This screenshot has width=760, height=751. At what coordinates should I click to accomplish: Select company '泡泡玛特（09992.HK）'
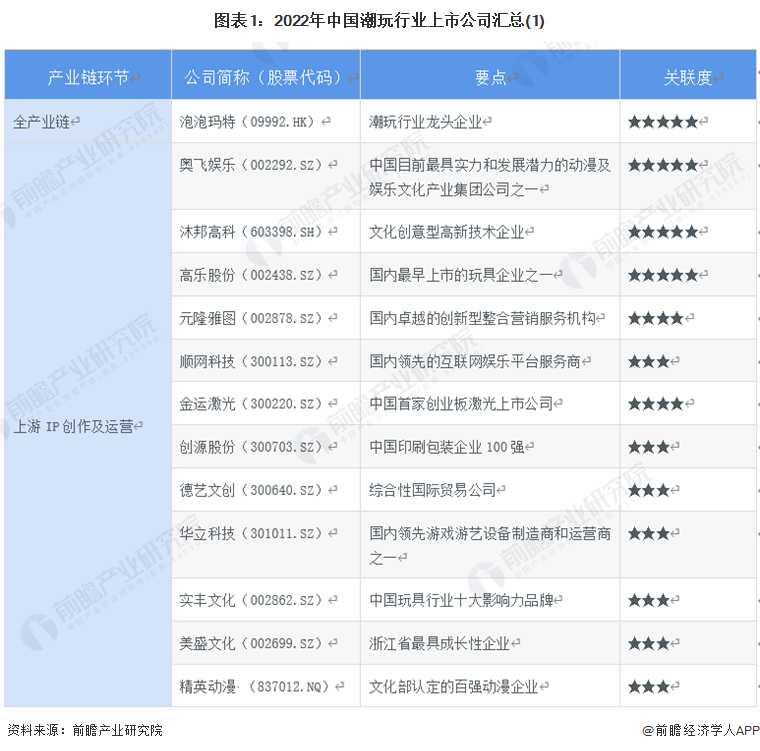coord(250,121)
